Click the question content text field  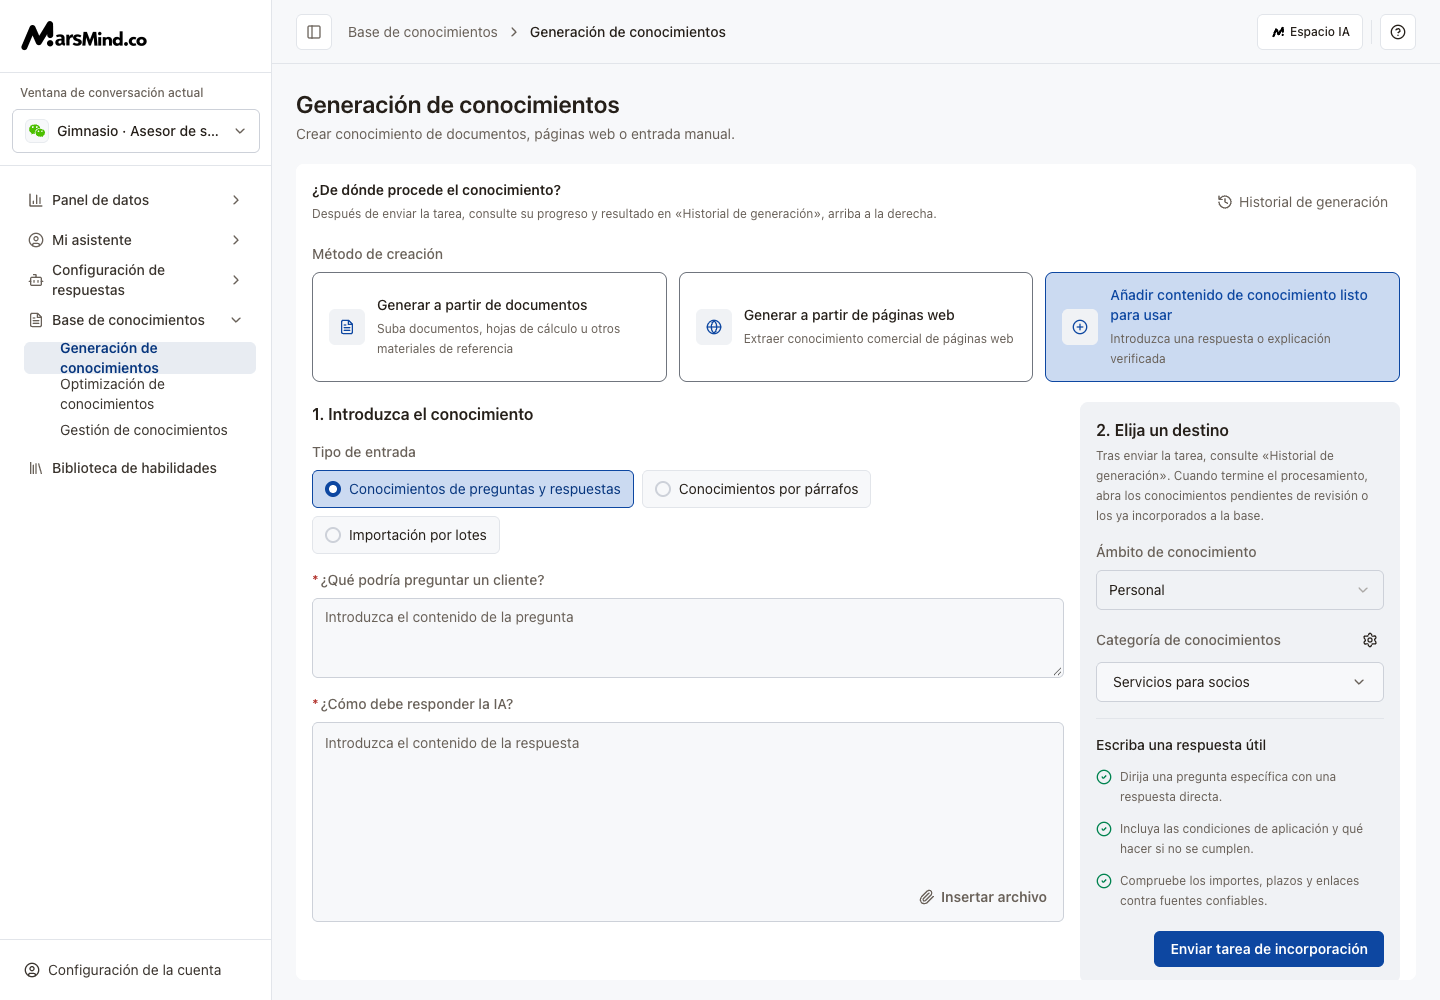(x=688, y=638)
